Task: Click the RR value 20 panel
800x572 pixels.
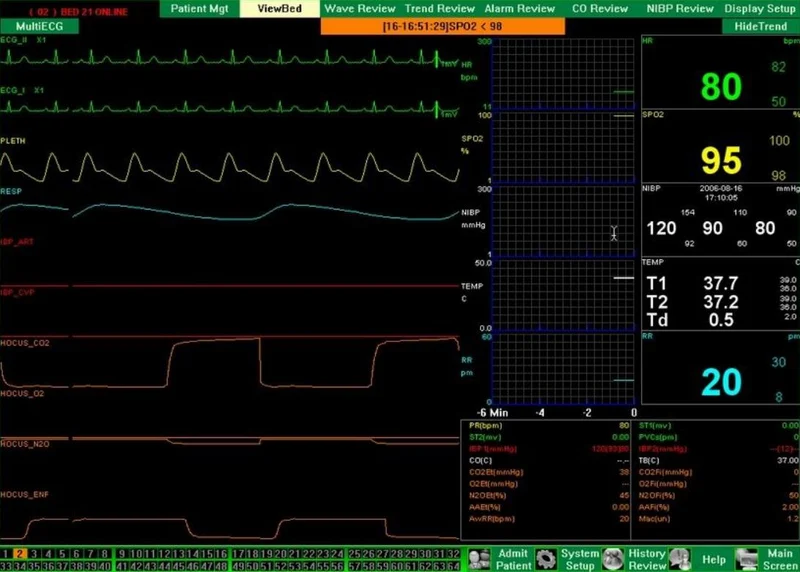Action: coord(720,367)
